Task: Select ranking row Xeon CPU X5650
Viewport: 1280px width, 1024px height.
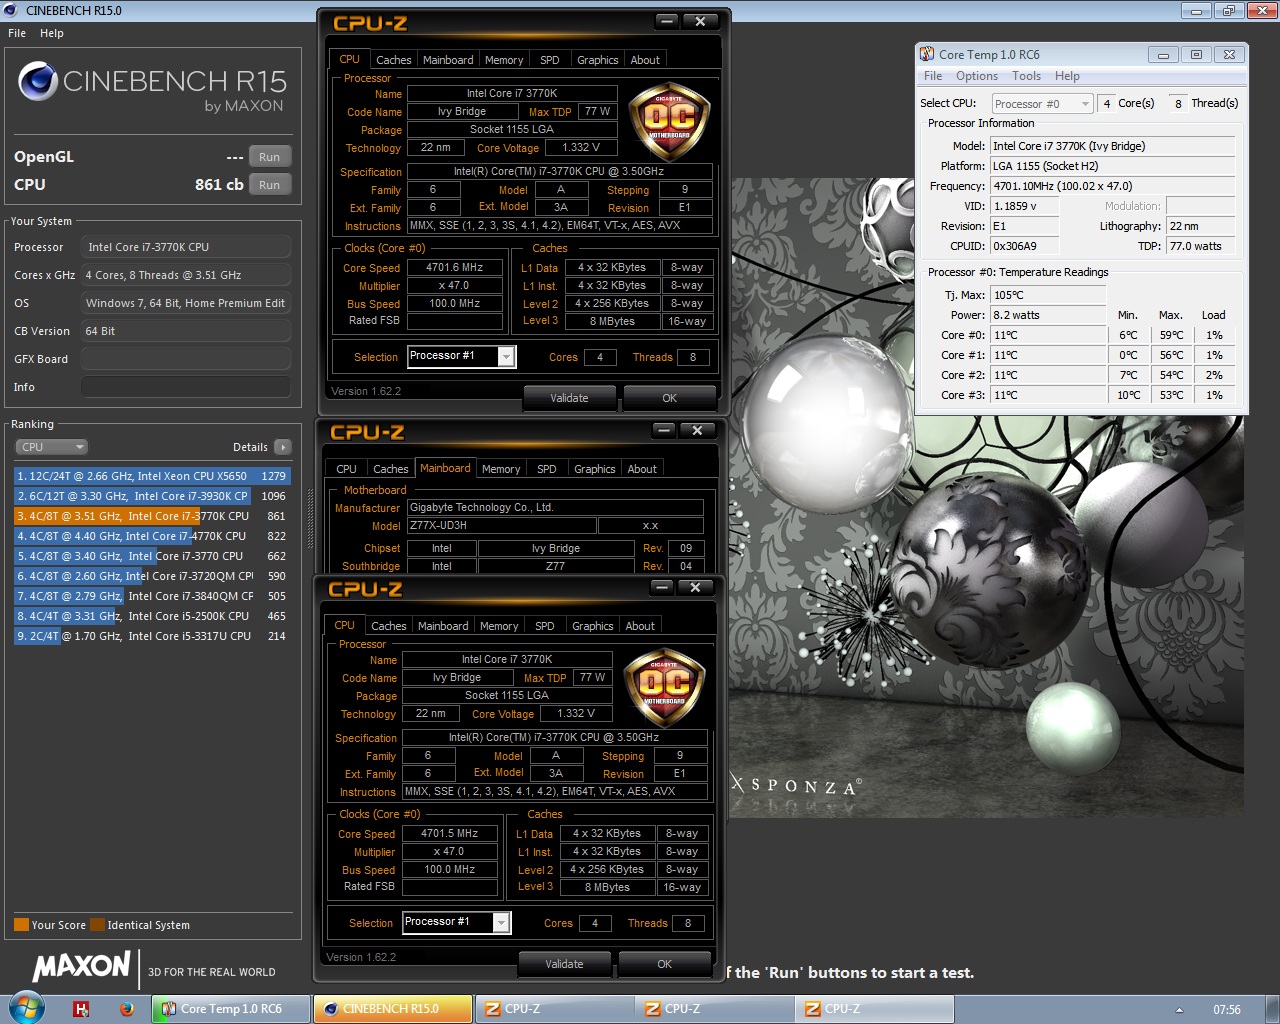Action: (151, 476)
